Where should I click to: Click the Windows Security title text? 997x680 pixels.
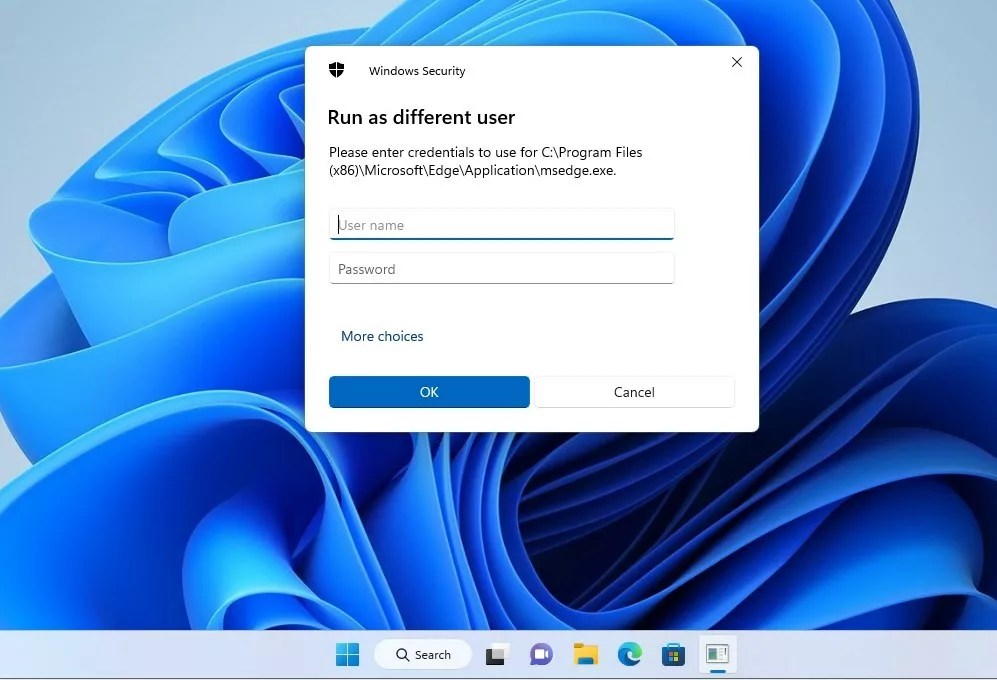click(x=417, y=70)
